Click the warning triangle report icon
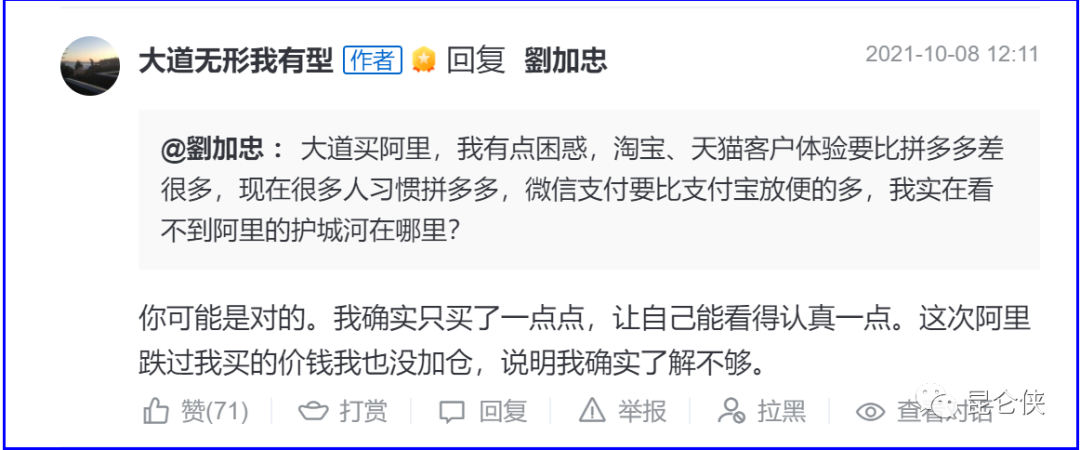Viewport: 1080px width, 450px height. click(593, 410)
